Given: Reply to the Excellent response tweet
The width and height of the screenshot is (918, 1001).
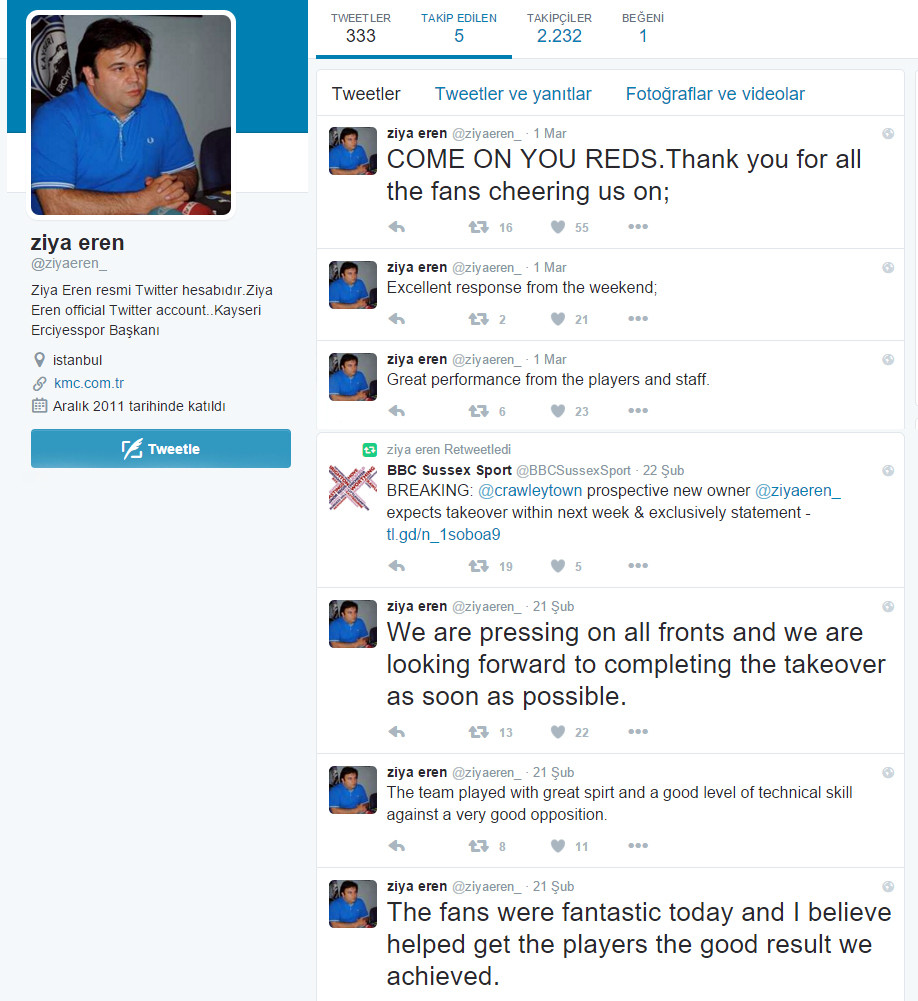Looking at the screenshot, I should [x=396, y=319].
